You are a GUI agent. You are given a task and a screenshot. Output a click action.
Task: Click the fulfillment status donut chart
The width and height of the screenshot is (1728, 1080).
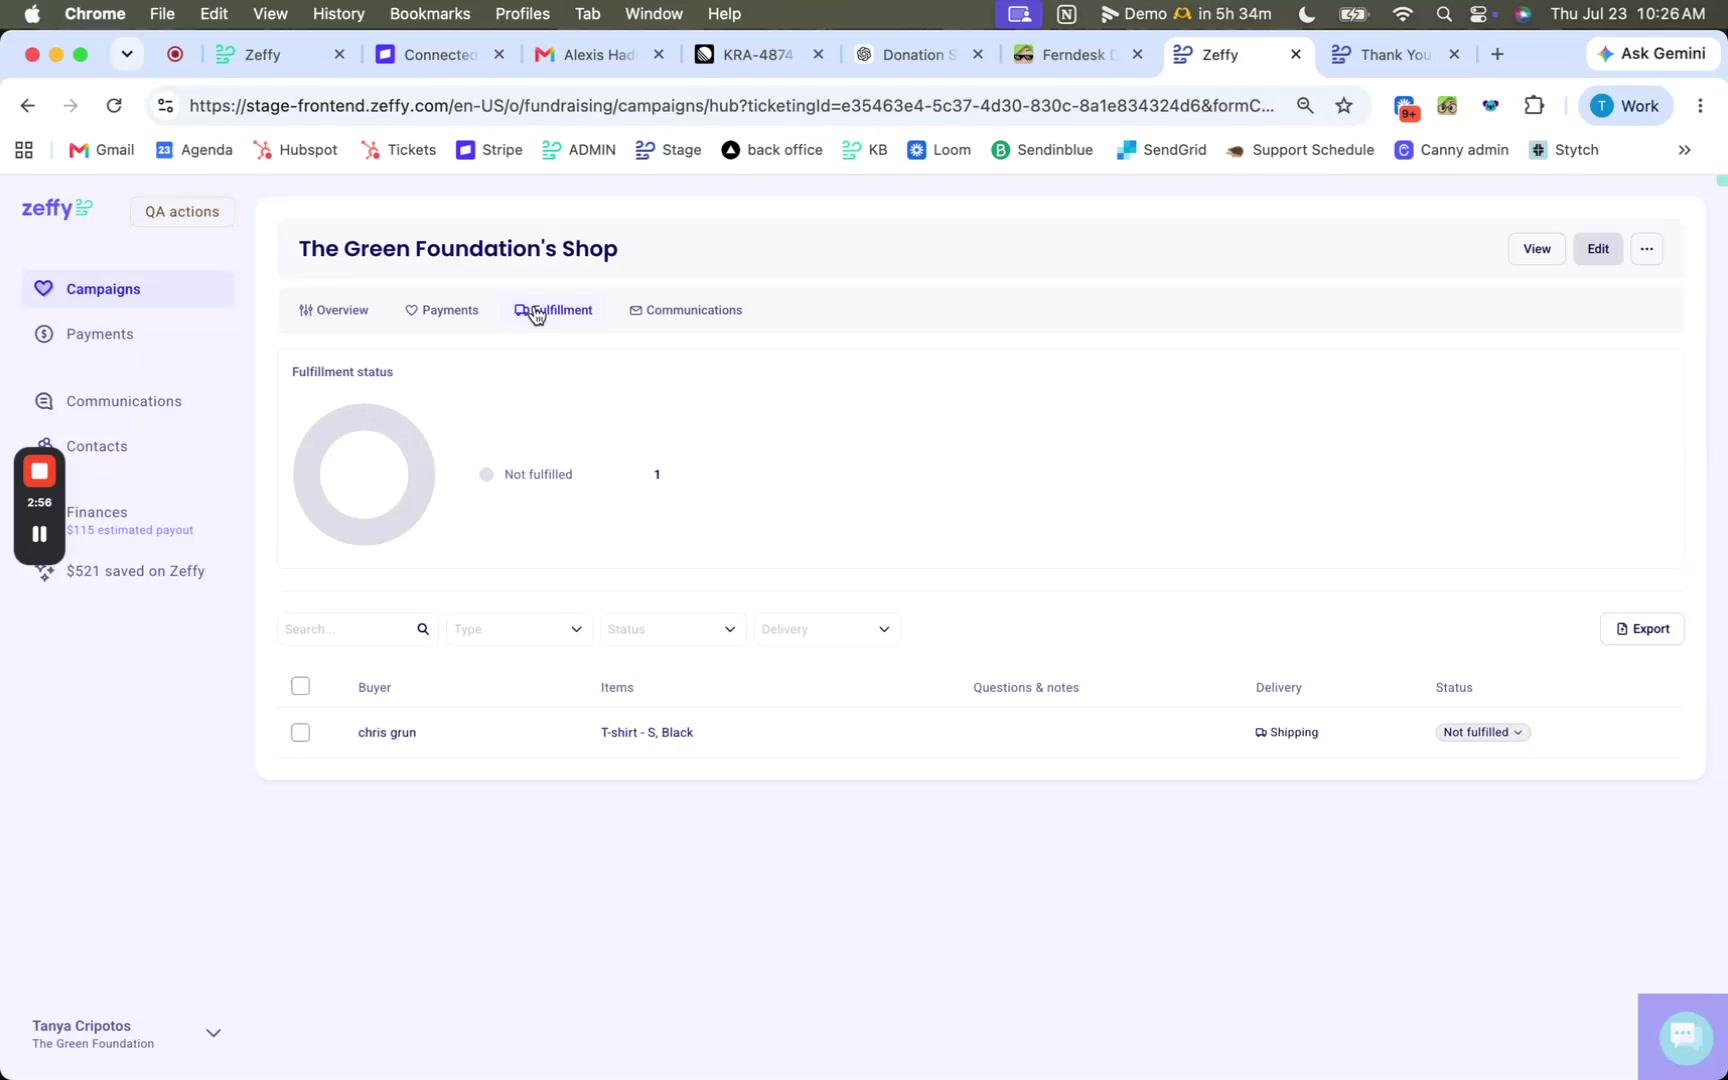click(364, 474)
